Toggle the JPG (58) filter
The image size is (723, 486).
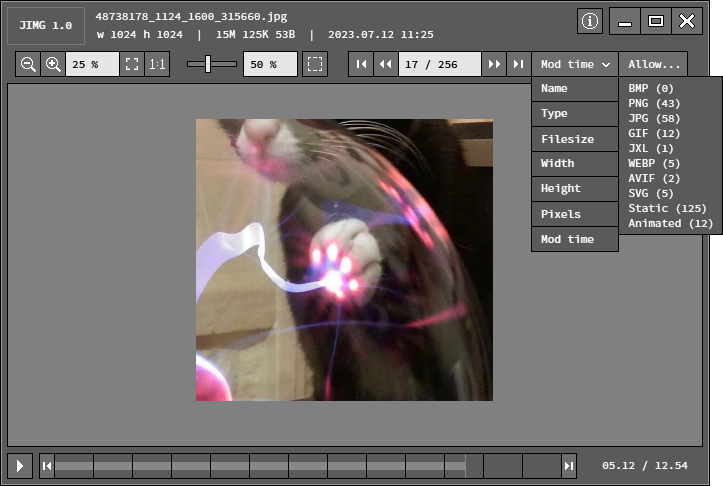654,119
